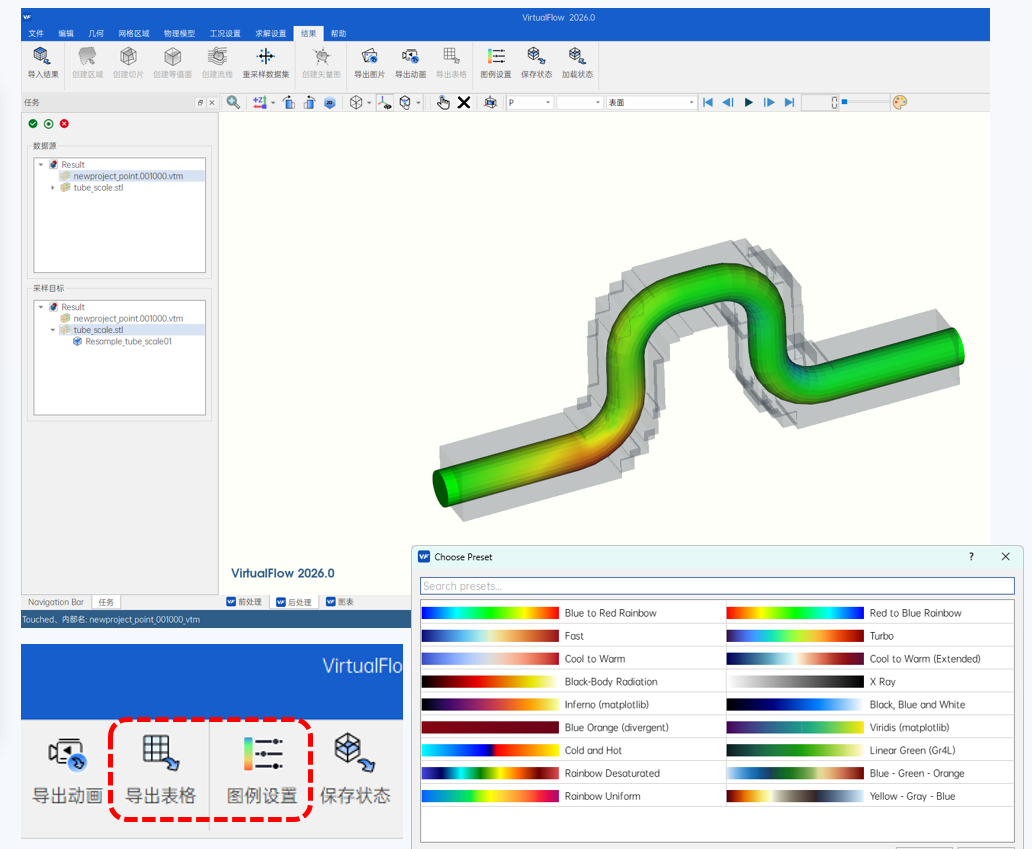Collapse the Result node in 数据源 tree
1032x849 pixels.
(x=41, y=165)
